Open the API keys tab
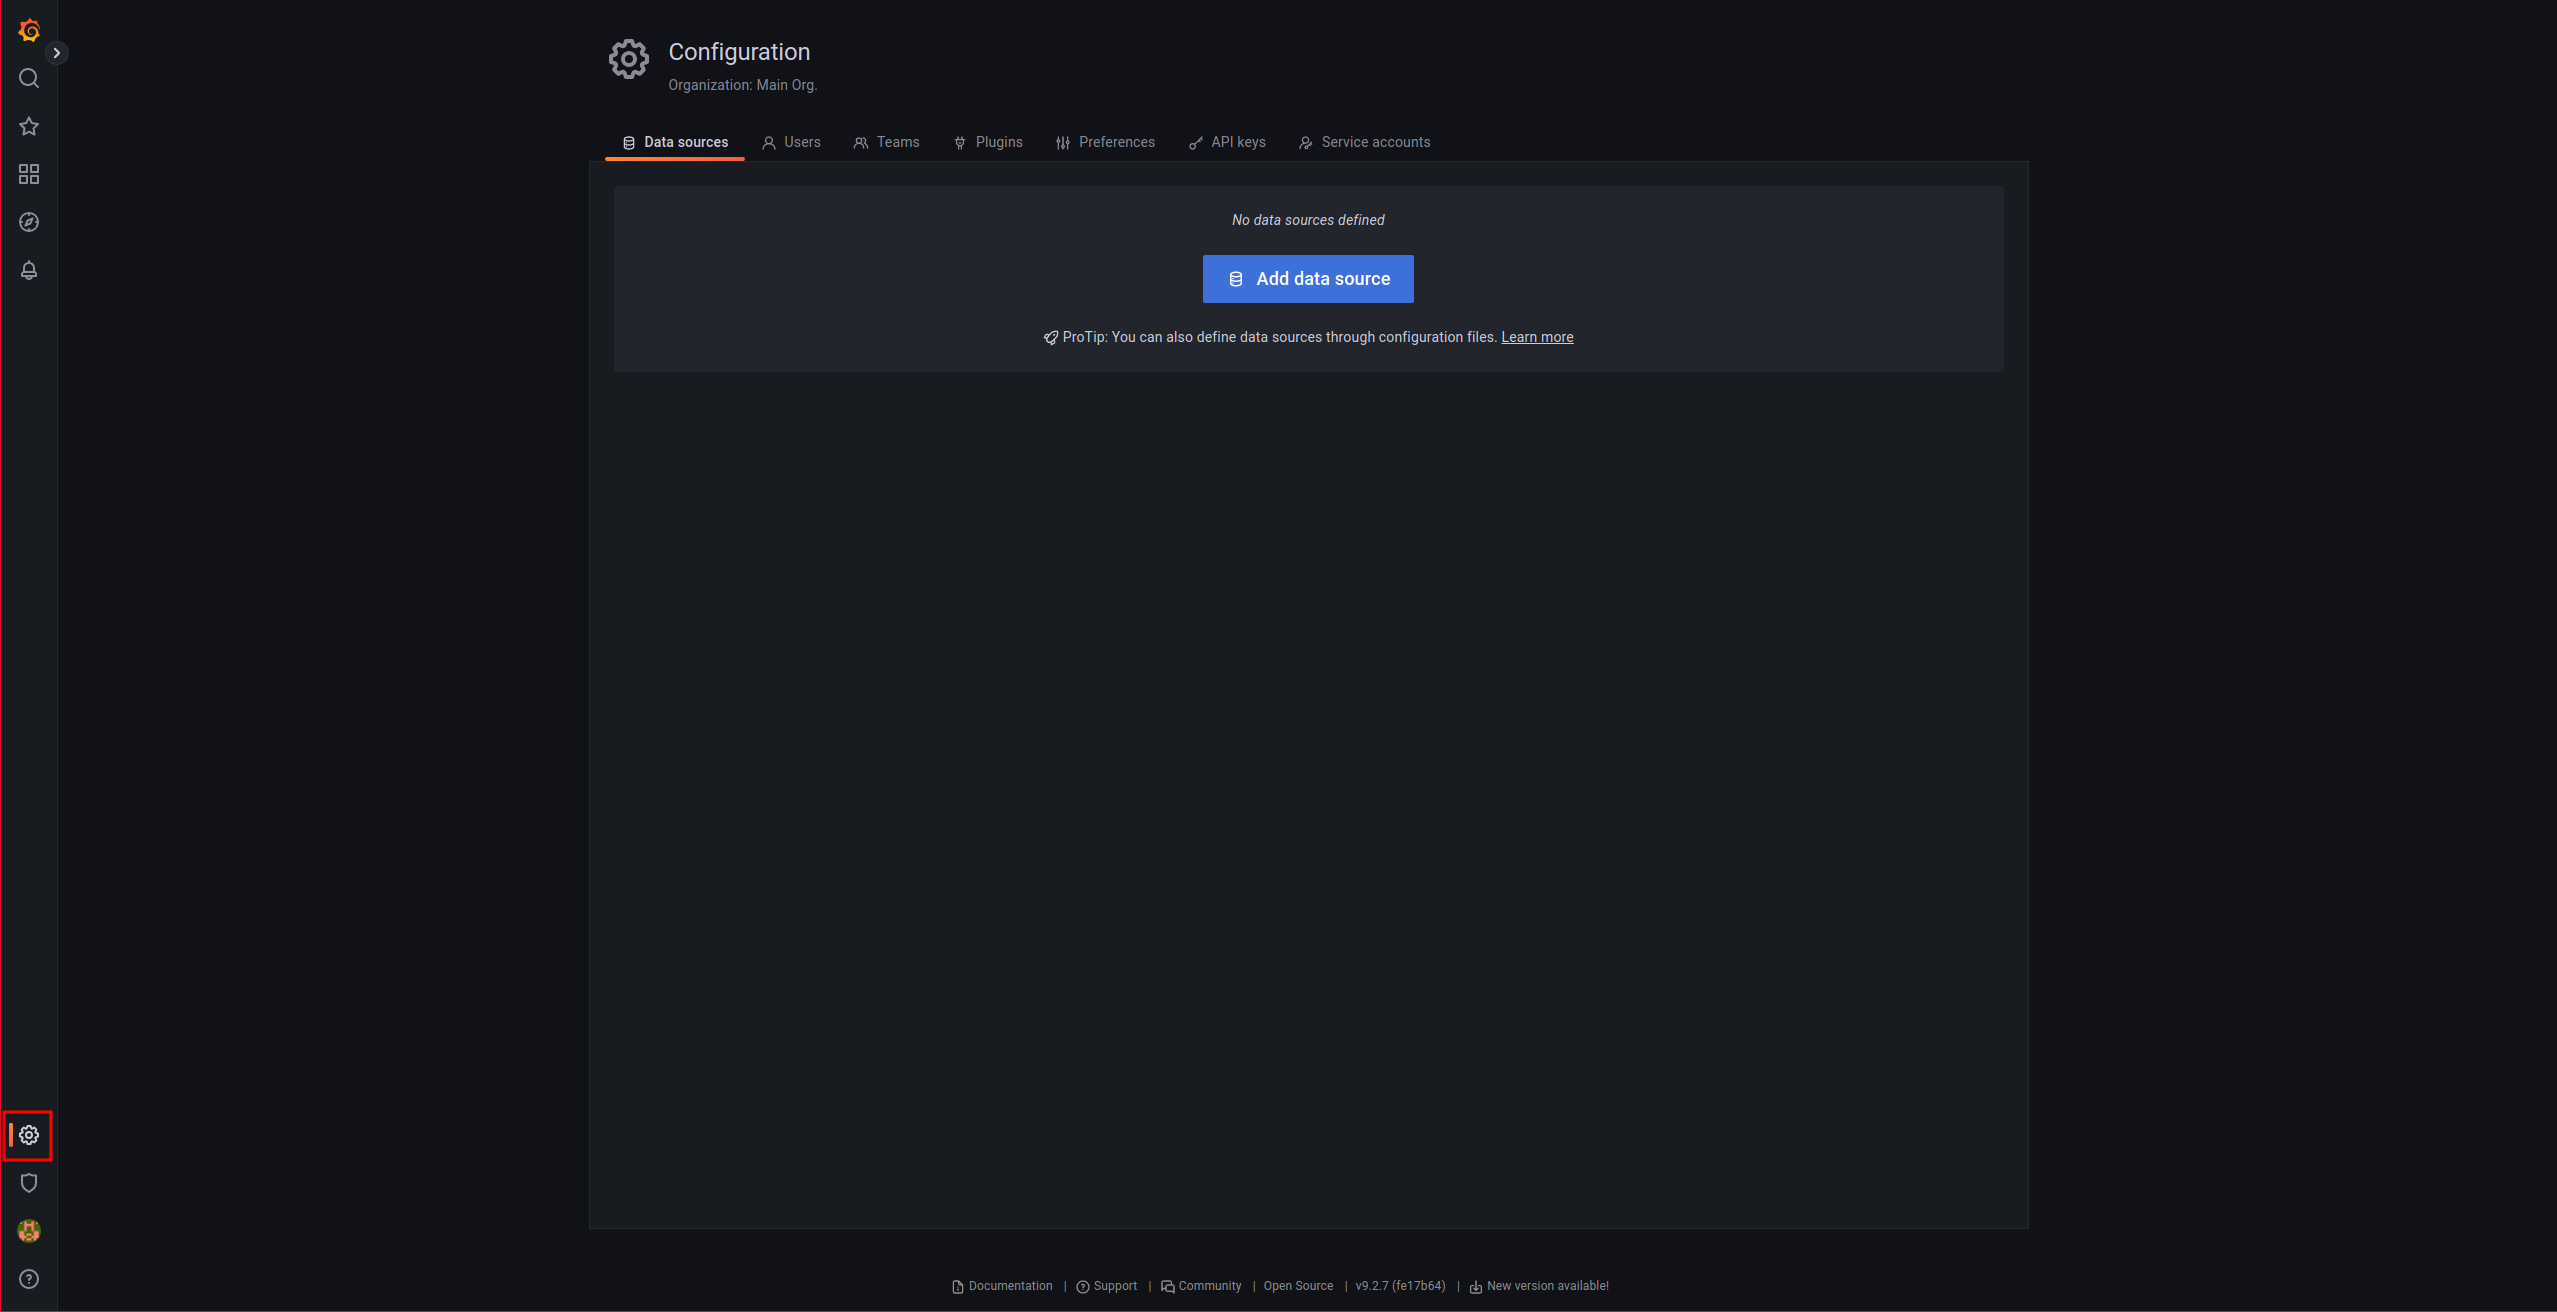 (x=1227, y=142)
